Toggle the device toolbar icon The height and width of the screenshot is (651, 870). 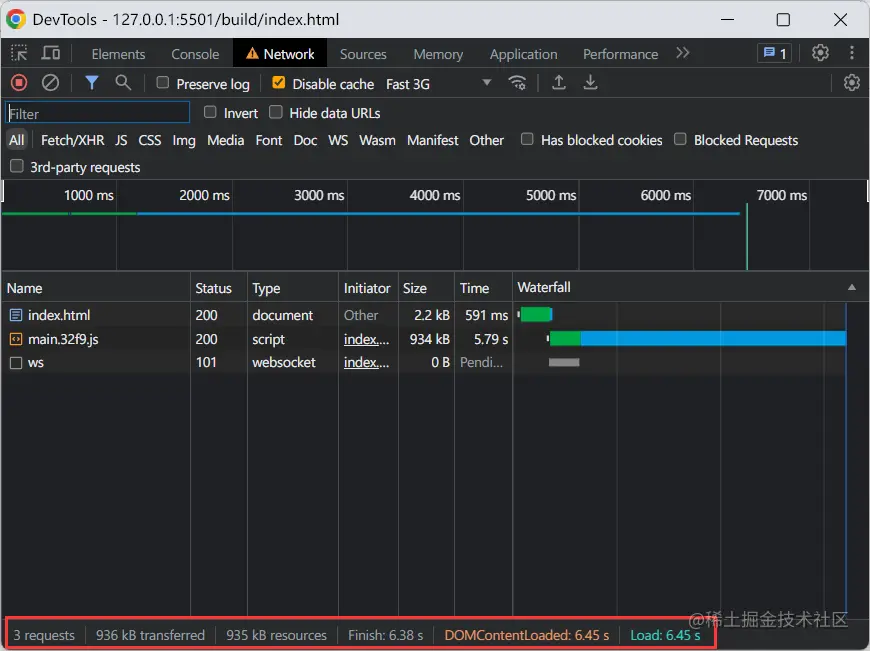[x=51, y=53]
